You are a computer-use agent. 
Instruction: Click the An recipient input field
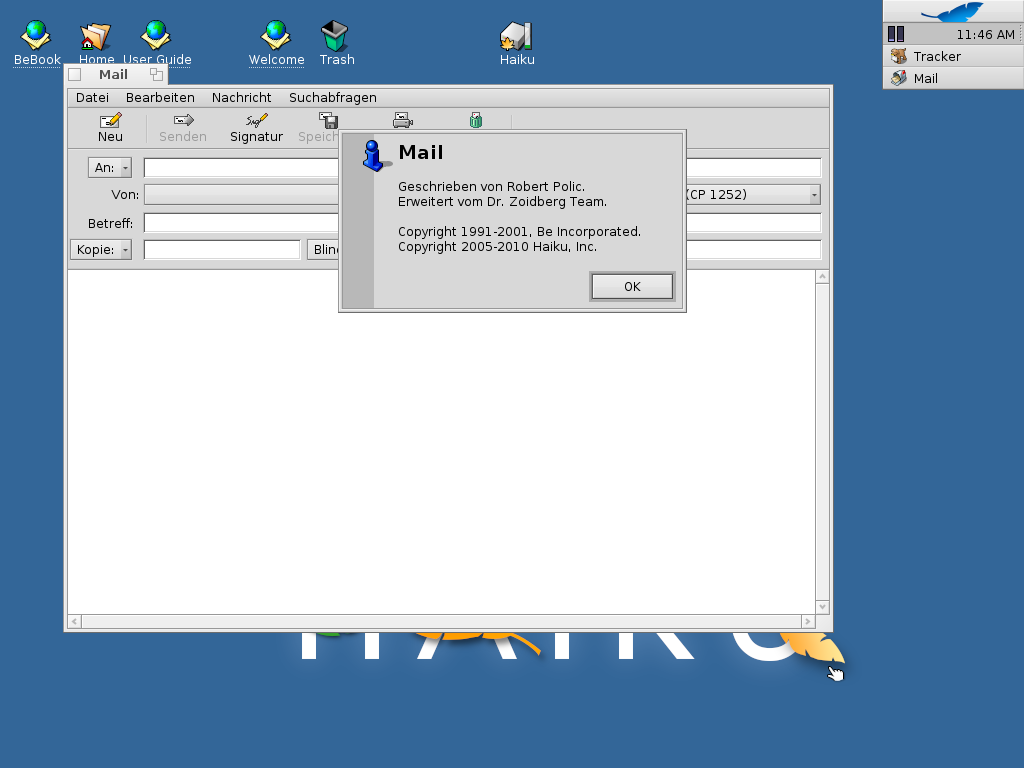[x=242, y=168]
